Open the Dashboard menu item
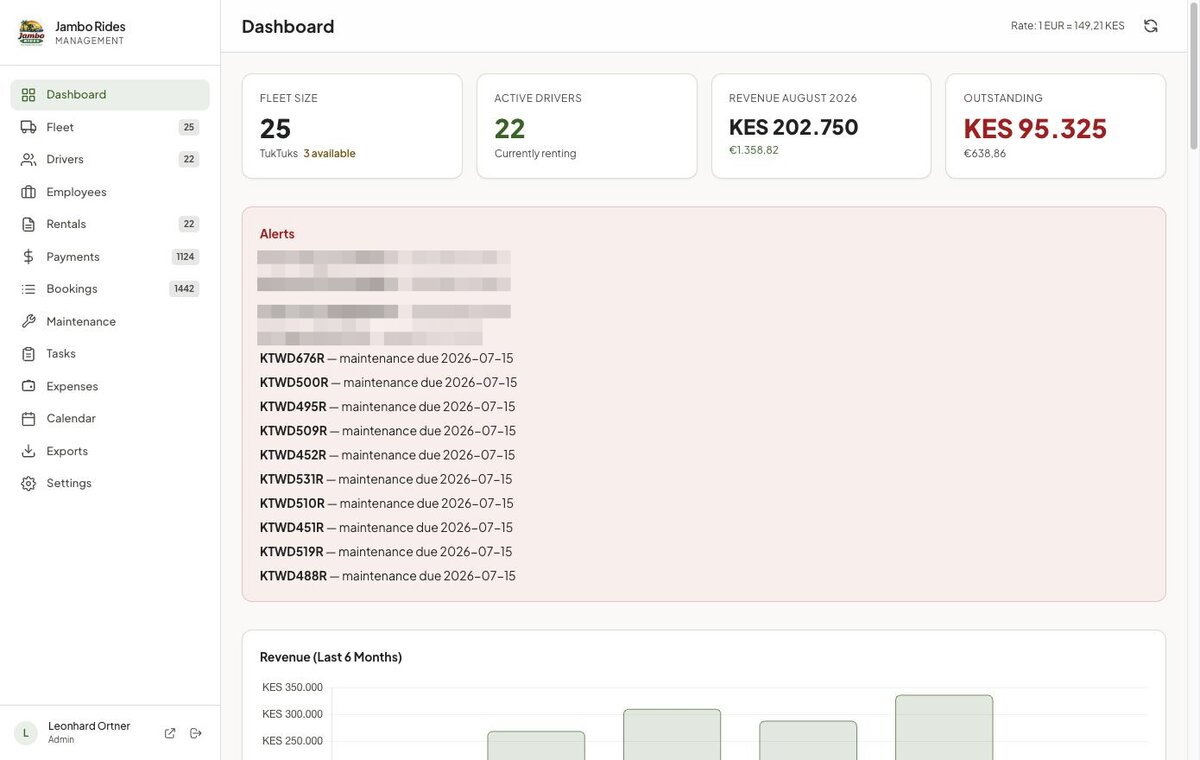The height and width of the screenshot is (760, 1200). tap(110, 95)
